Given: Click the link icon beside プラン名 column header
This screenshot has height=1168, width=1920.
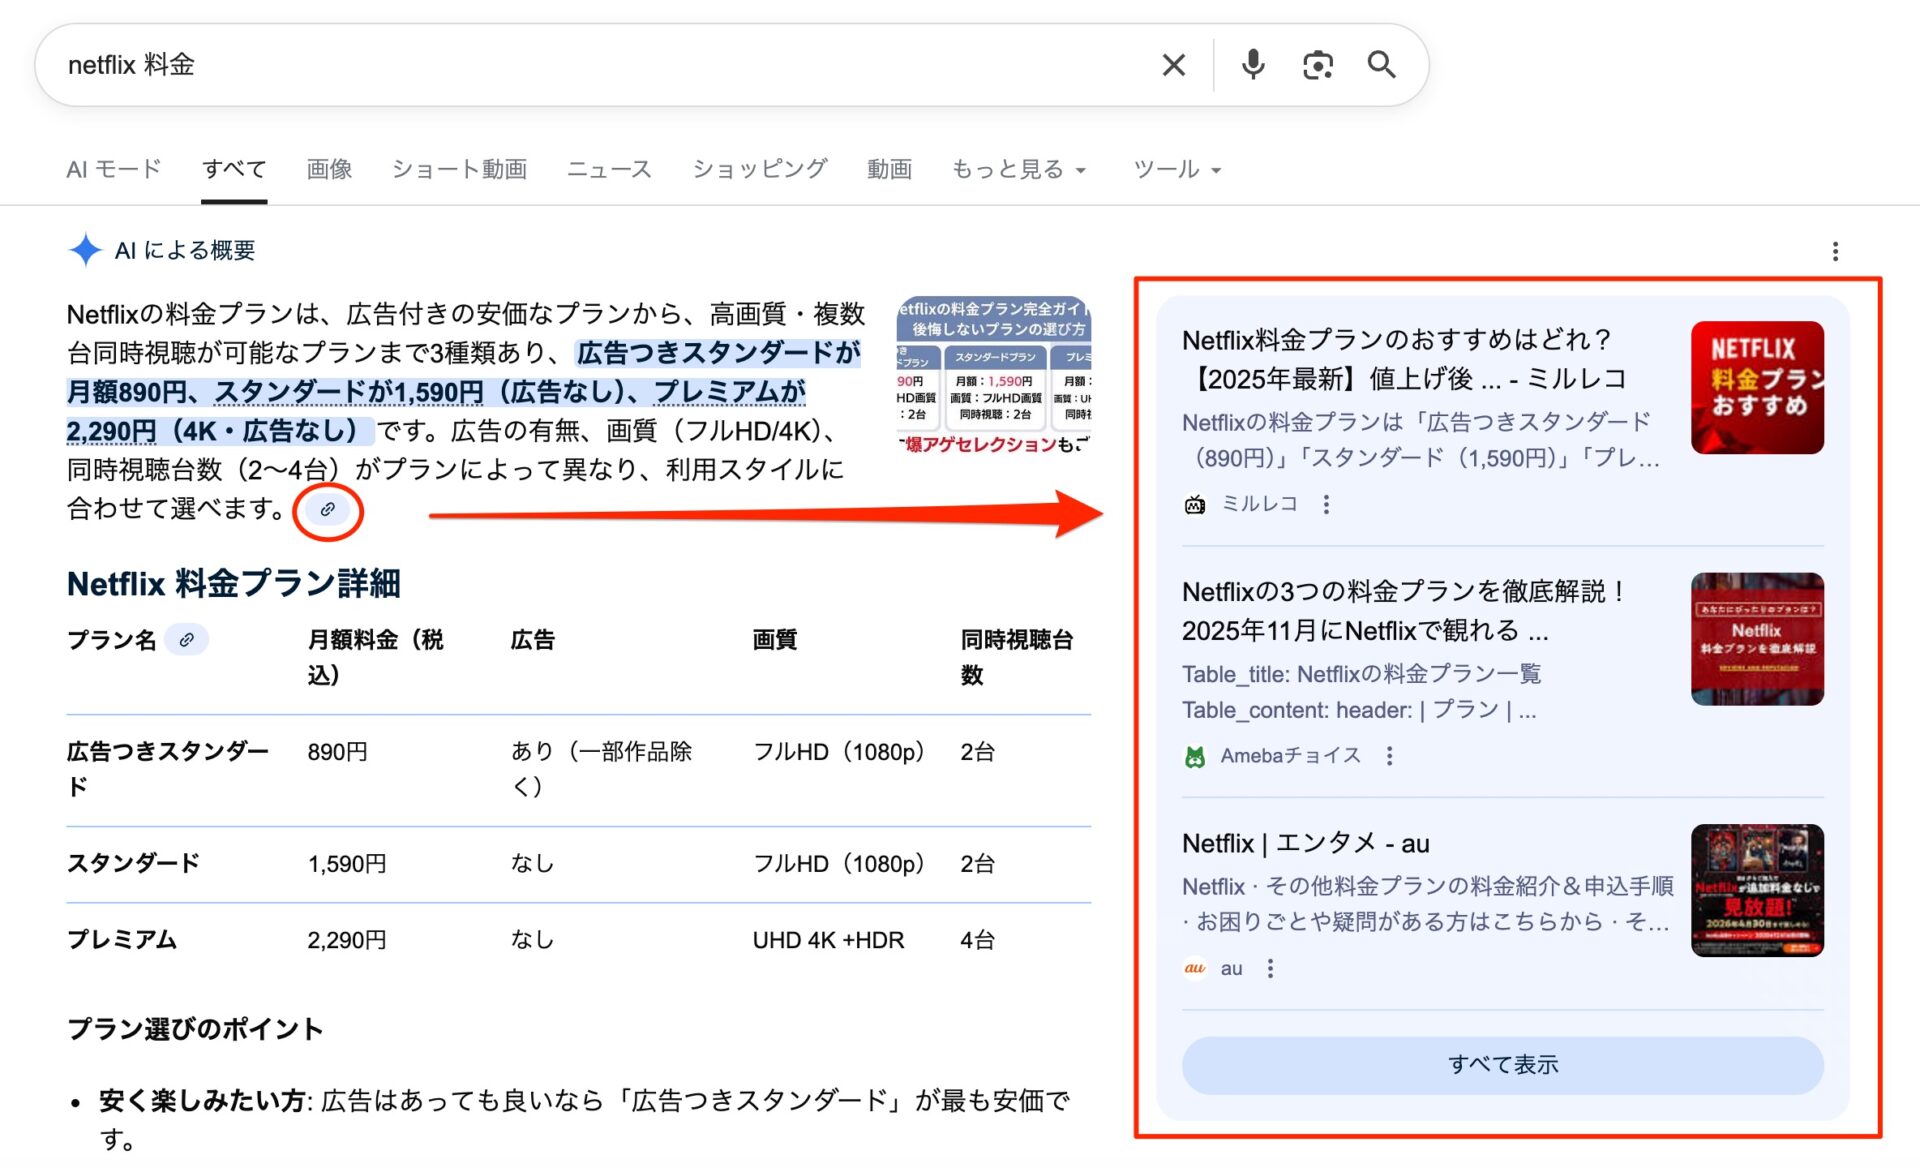Looking at the screenshot, I should 188,639.
